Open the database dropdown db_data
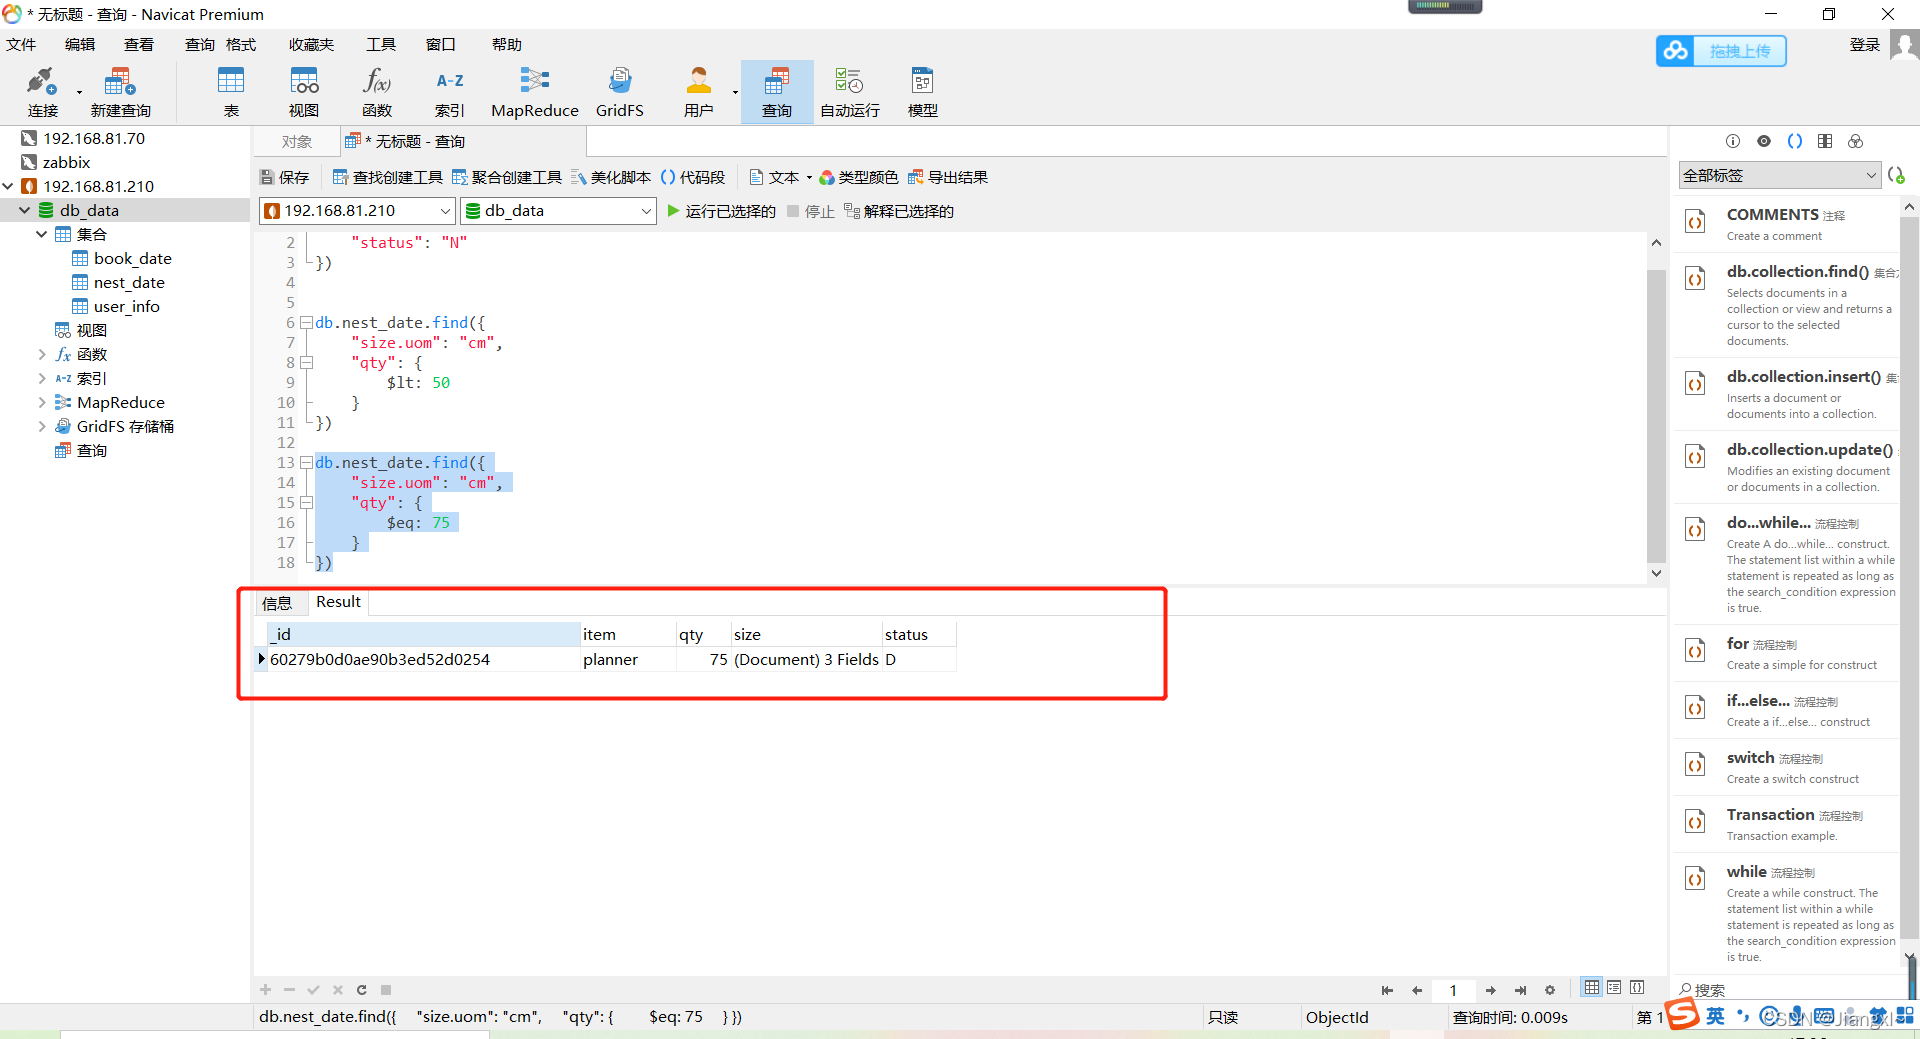This screenshot has height=1039, width=1920. (558, 211)
